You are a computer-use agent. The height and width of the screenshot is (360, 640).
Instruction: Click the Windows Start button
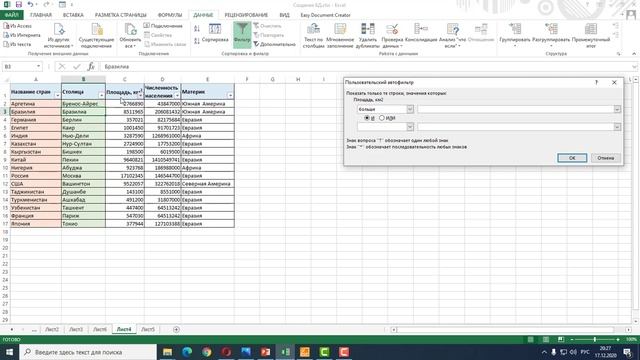point(9,352)
